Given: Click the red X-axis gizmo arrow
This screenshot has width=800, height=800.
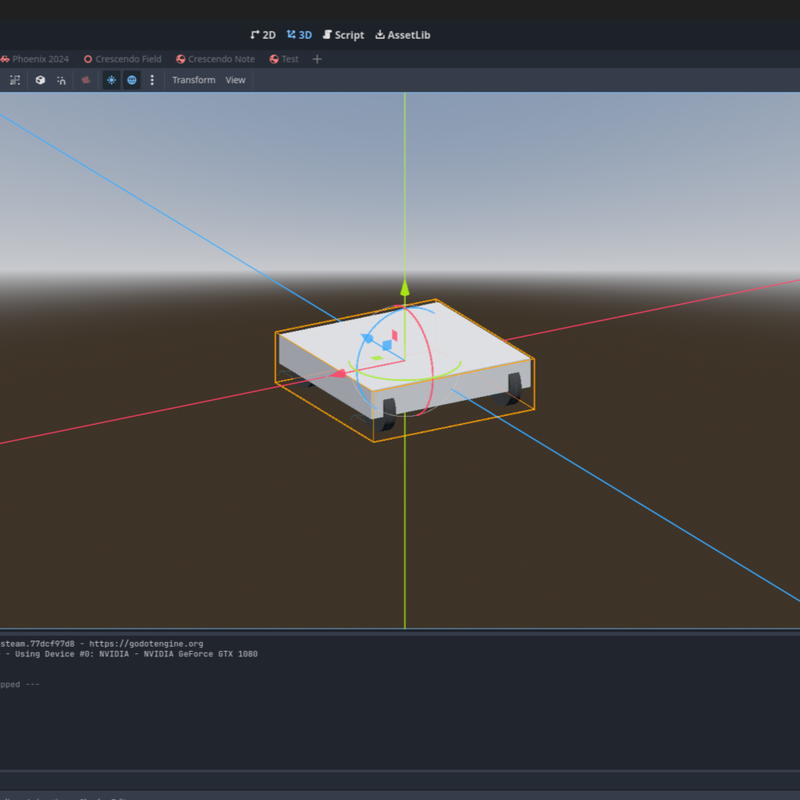Looking at the screenshot, I should 340,374.
